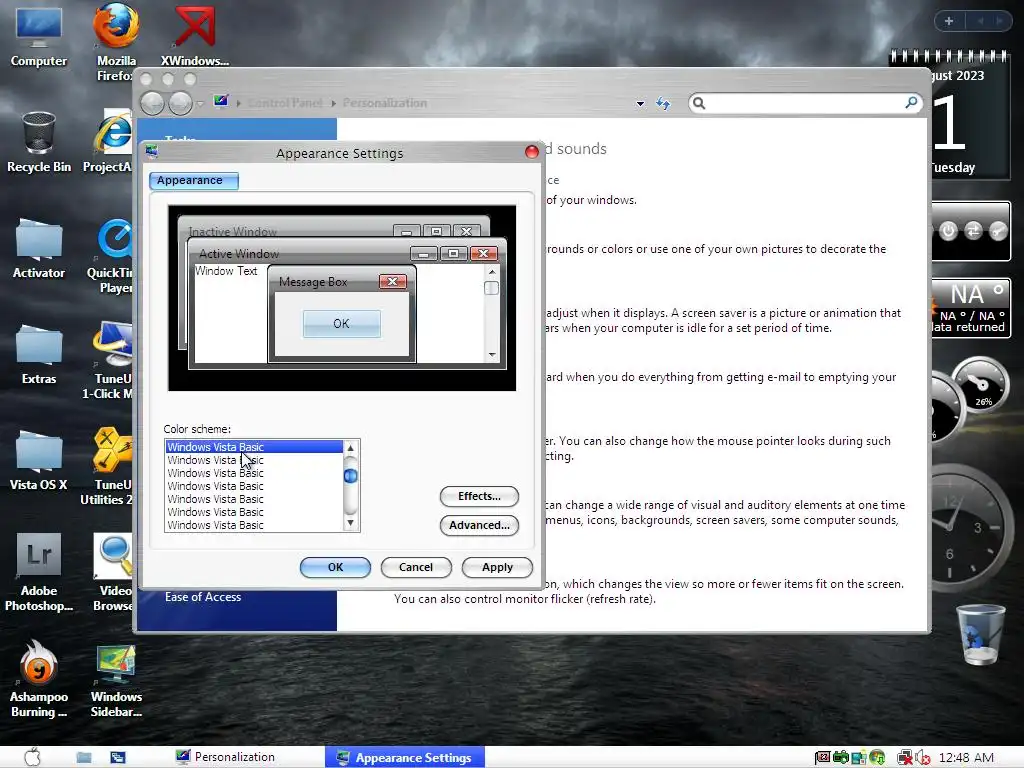Viewport: 1024px width, 768px height.
Task: Click the switch-user arrows gadget button
Action: click(973, 231)
